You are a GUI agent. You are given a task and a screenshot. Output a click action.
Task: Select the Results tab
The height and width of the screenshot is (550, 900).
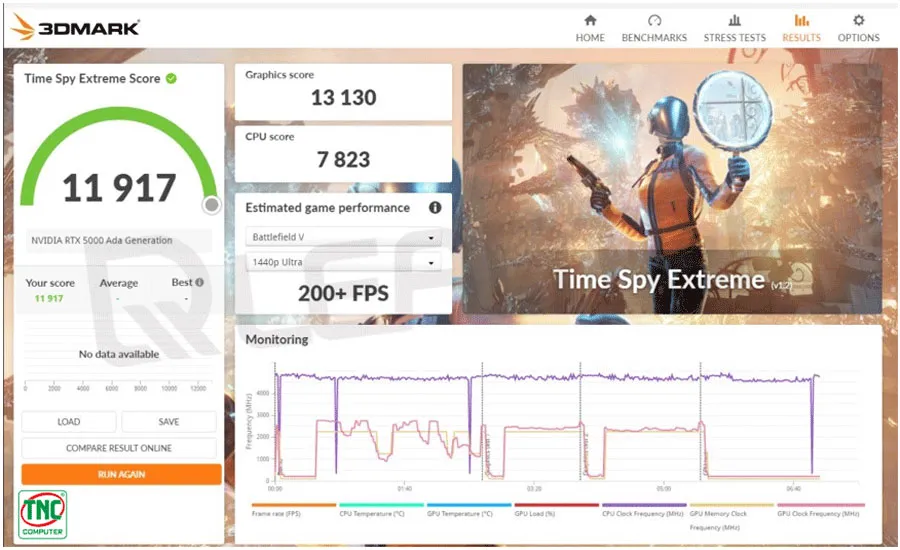801,29
